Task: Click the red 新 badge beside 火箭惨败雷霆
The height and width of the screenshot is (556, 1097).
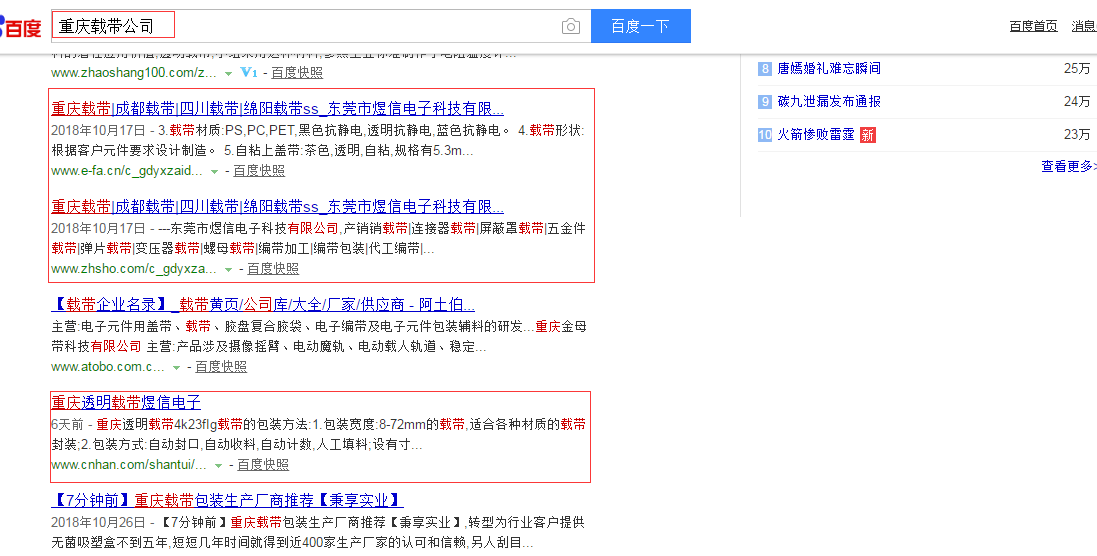Action: tap(867, 135)
